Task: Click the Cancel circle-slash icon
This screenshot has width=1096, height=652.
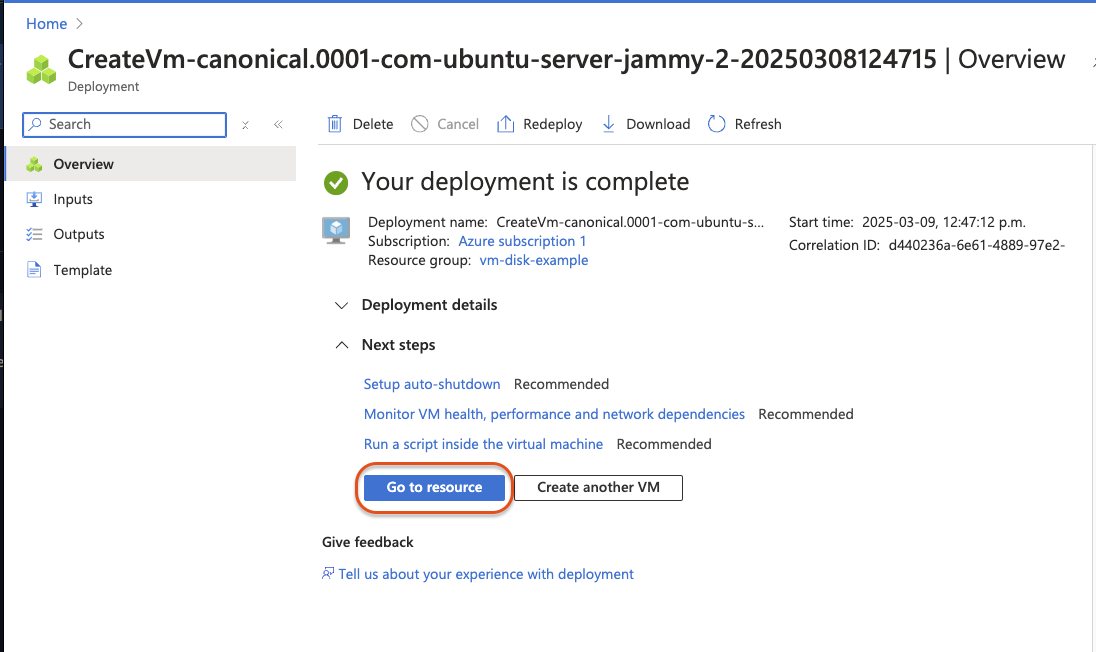Action: [x=419, y=124]
